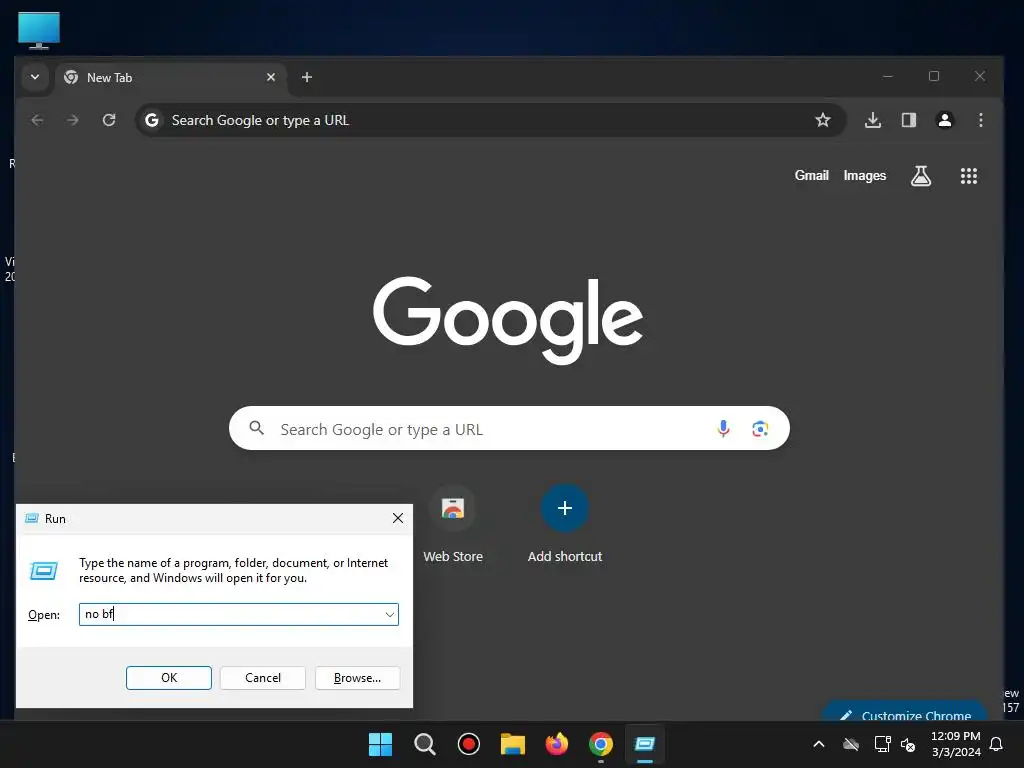Start voice search with the microphone

(723, 428)
